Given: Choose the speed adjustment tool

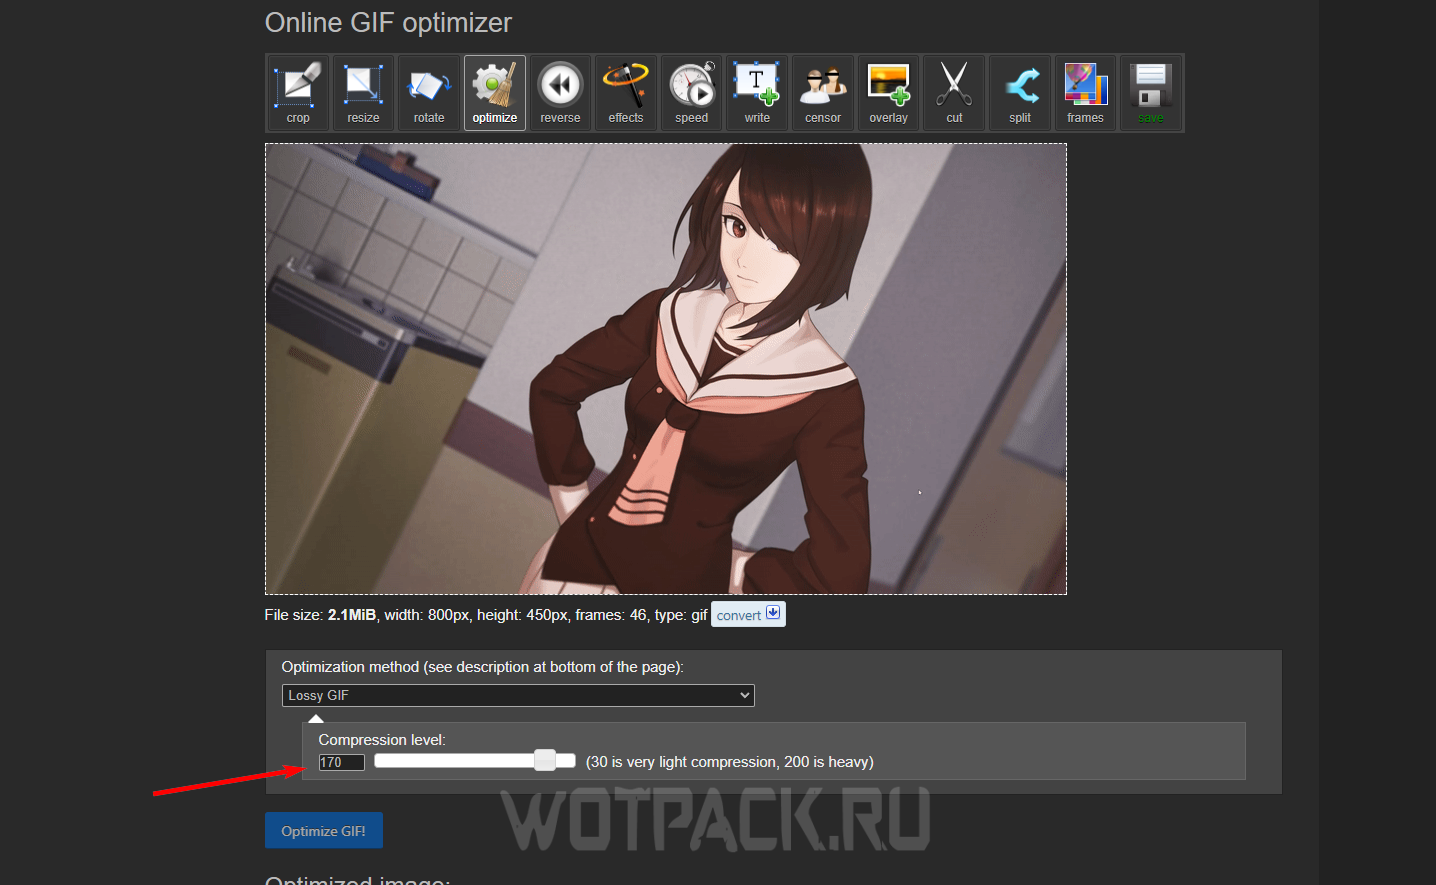Looking at the screenshot, I should [x=691, y=93].
